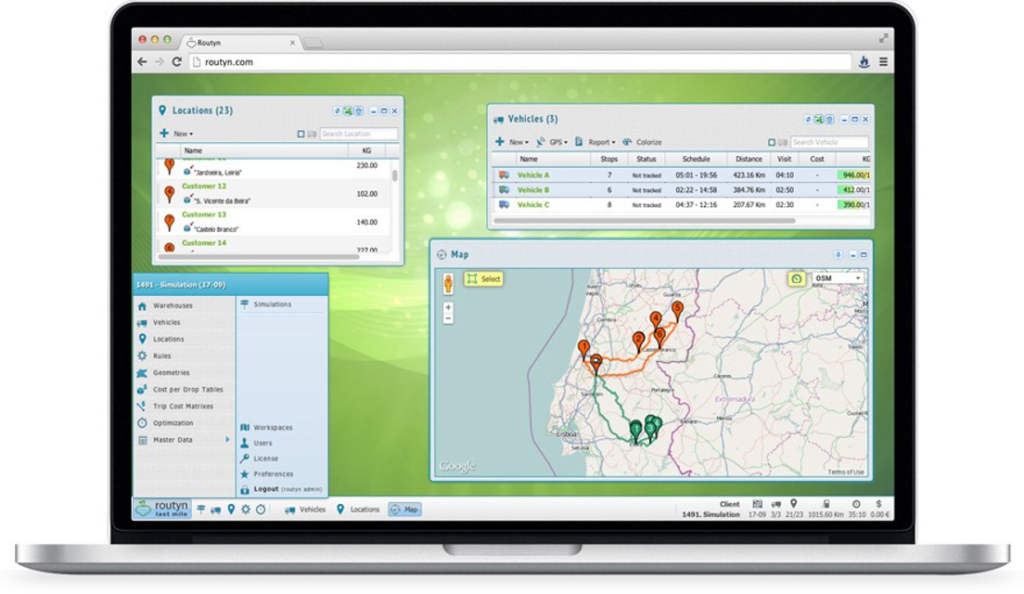1024x594 pixels.
Task: Click the Vehicles taskbar button
Action: [305, 509]
